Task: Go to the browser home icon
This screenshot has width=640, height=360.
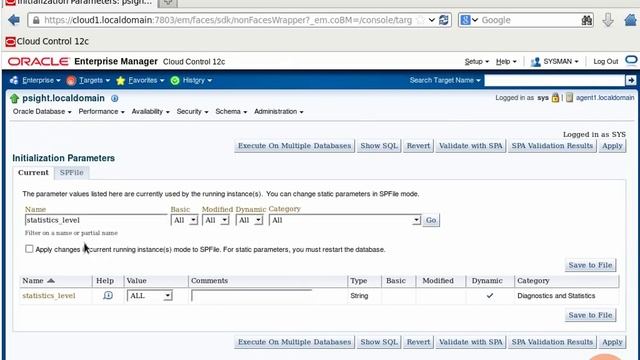Action: pos(631,20)
